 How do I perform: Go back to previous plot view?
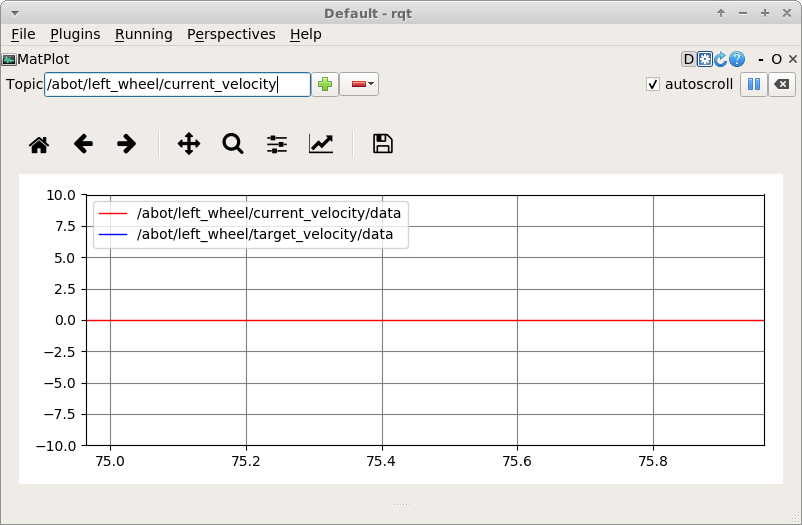(83, 144)
